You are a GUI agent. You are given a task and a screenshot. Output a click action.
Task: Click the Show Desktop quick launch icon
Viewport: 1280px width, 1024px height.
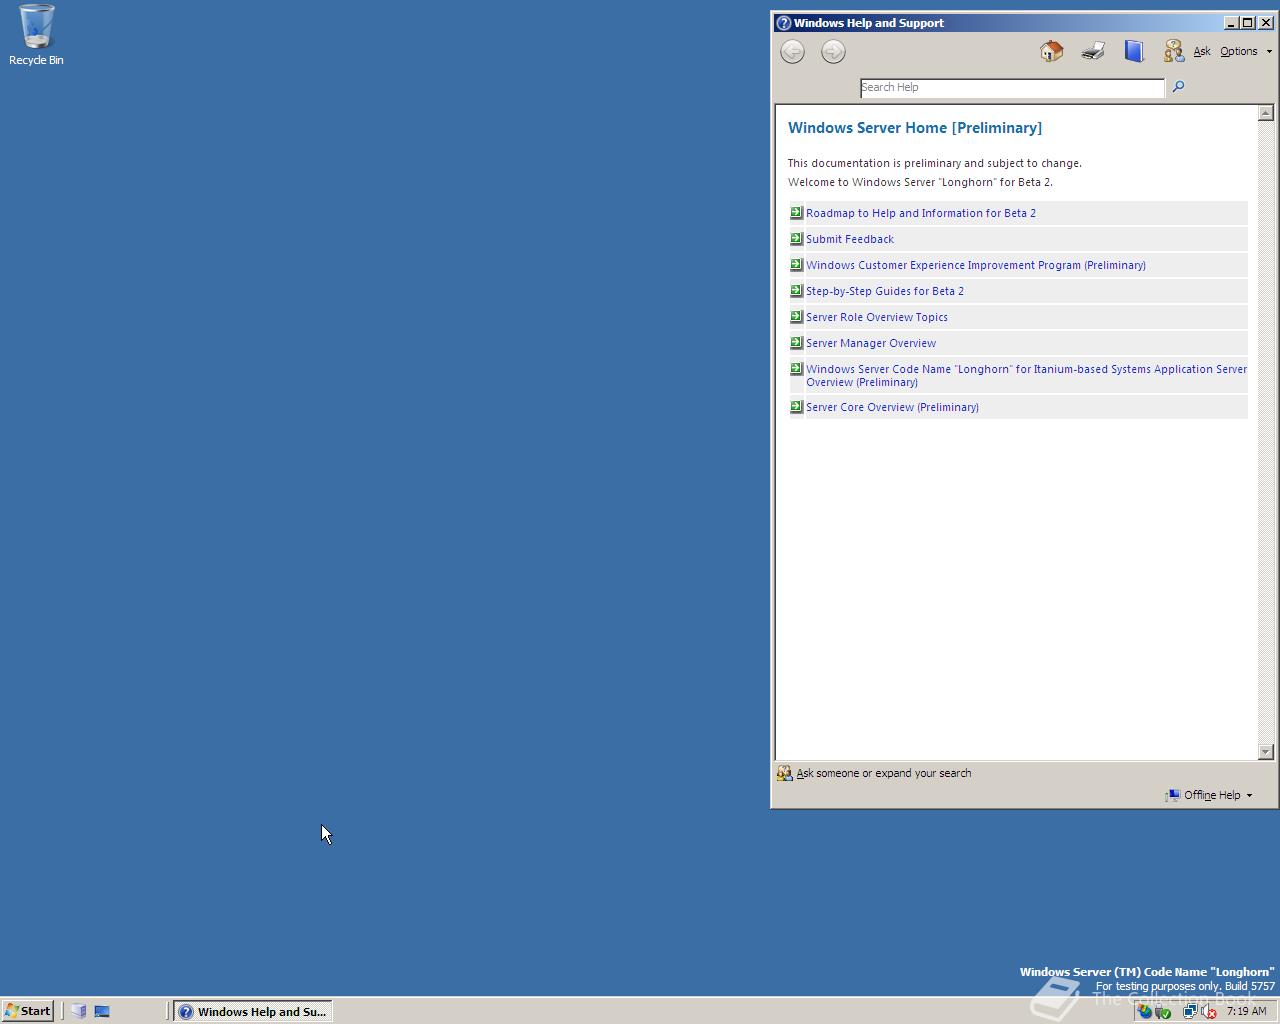(102, 1011)
